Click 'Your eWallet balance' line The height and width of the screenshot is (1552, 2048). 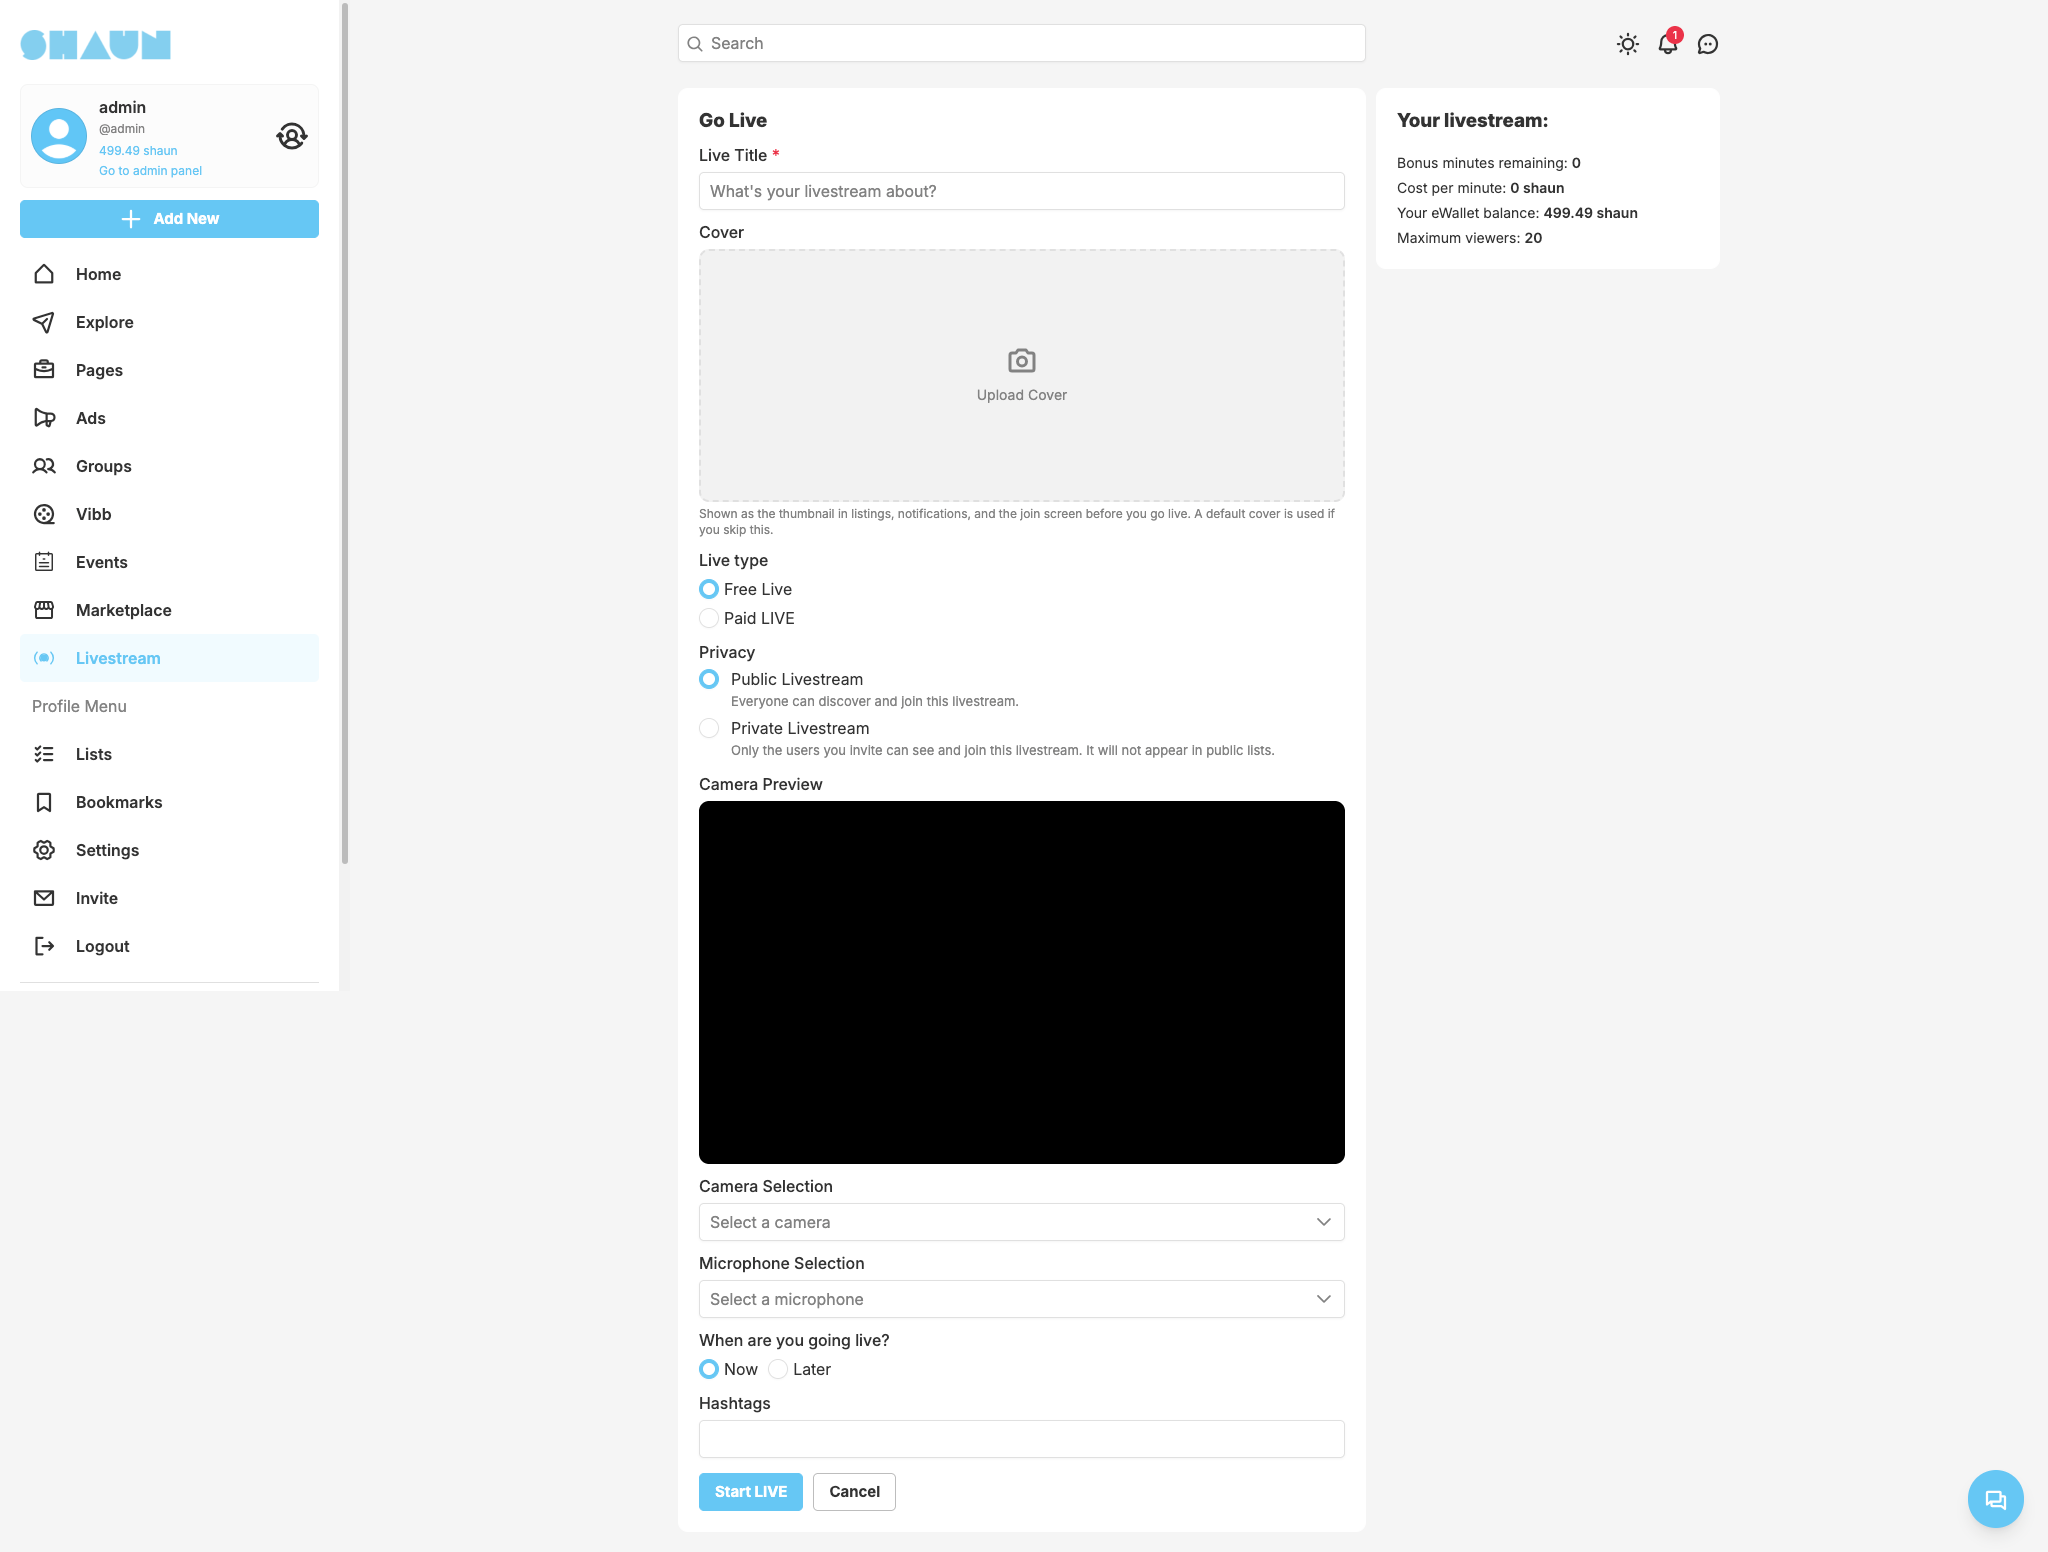[x=1517, y=213]
